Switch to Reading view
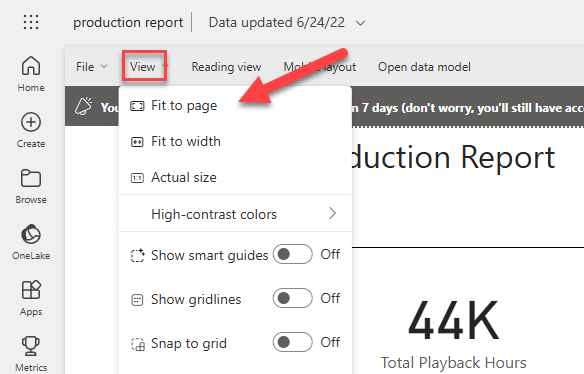The image size is (584, 374). (226, 67)
